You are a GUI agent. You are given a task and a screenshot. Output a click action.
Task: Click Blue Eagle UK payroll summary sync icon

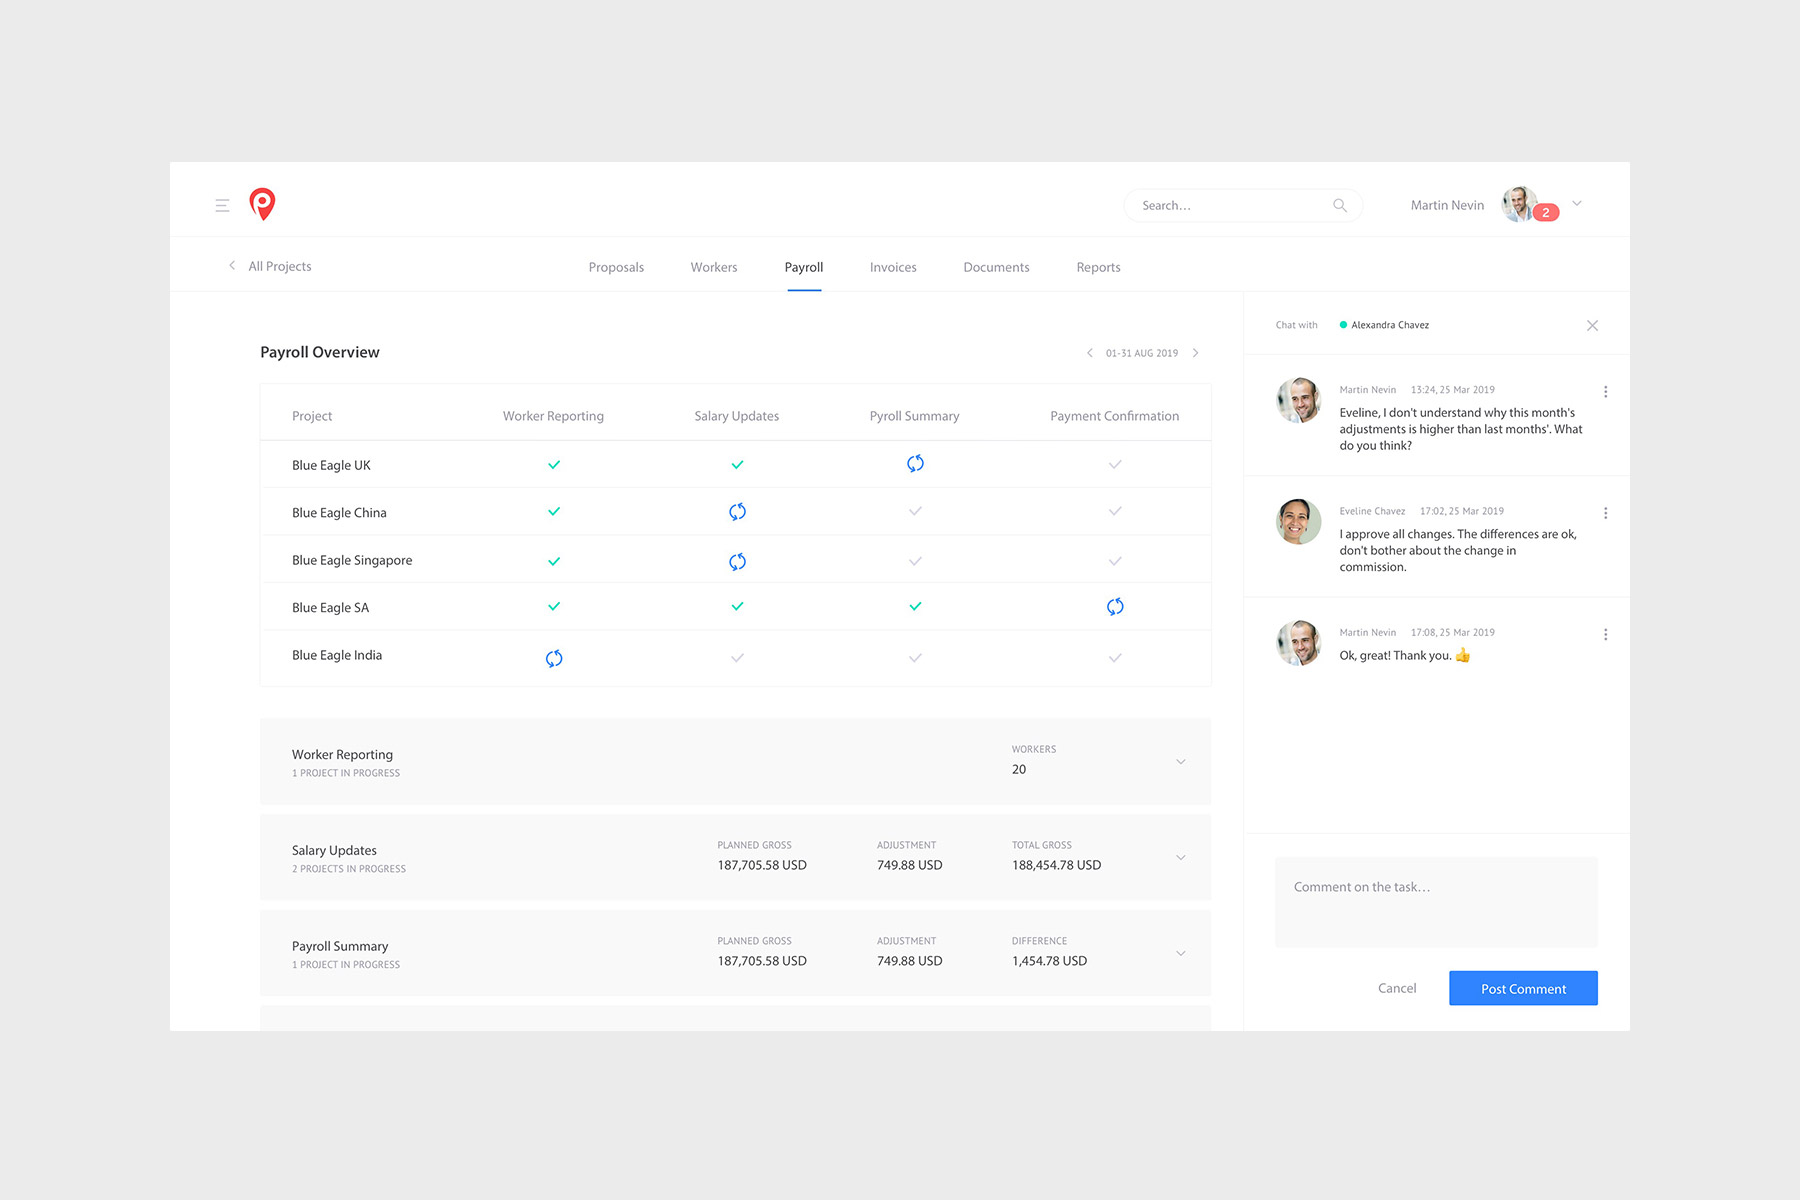[x=915, y=464]
